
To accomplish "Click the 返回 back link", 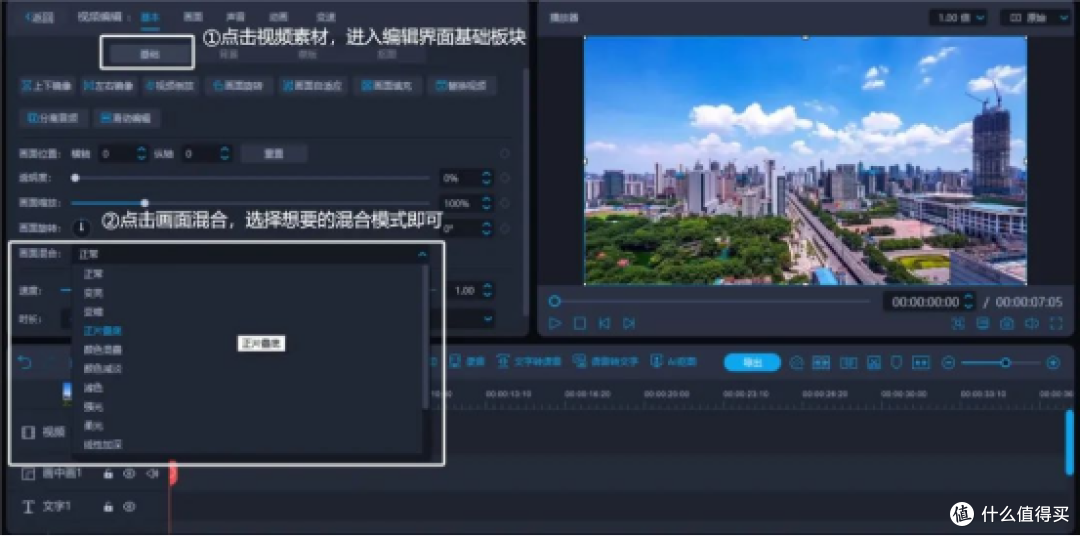I will click(x=39, y=17).
